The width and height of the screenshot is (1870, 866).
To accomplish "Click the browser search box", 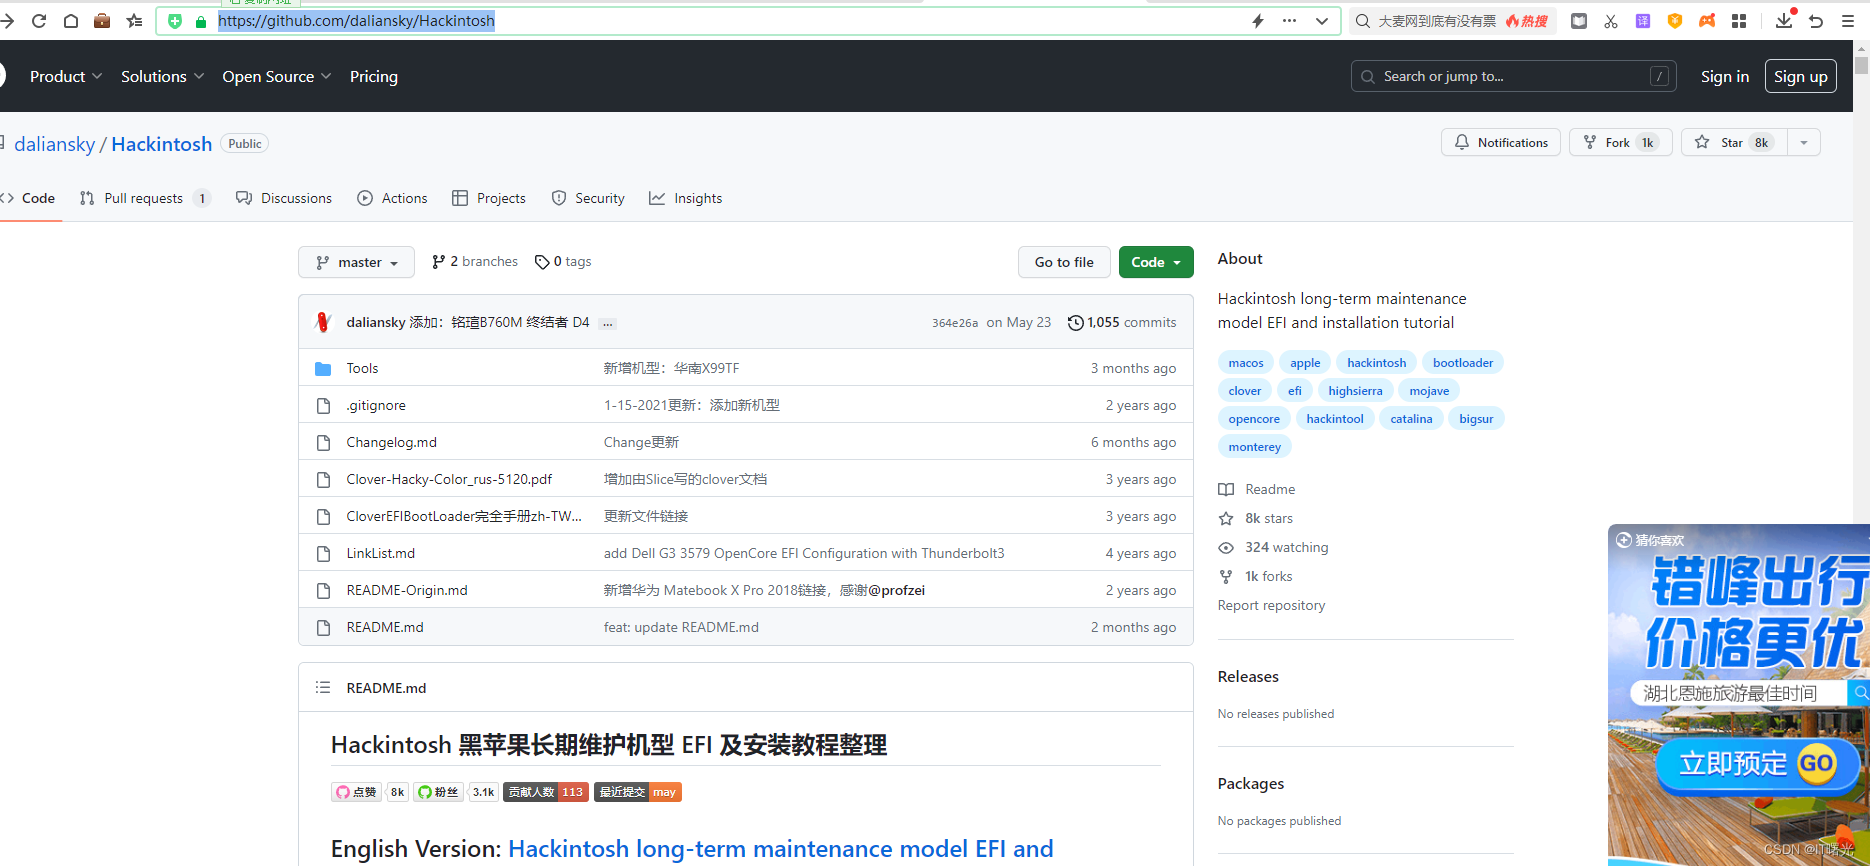I will pos(1453,21).
